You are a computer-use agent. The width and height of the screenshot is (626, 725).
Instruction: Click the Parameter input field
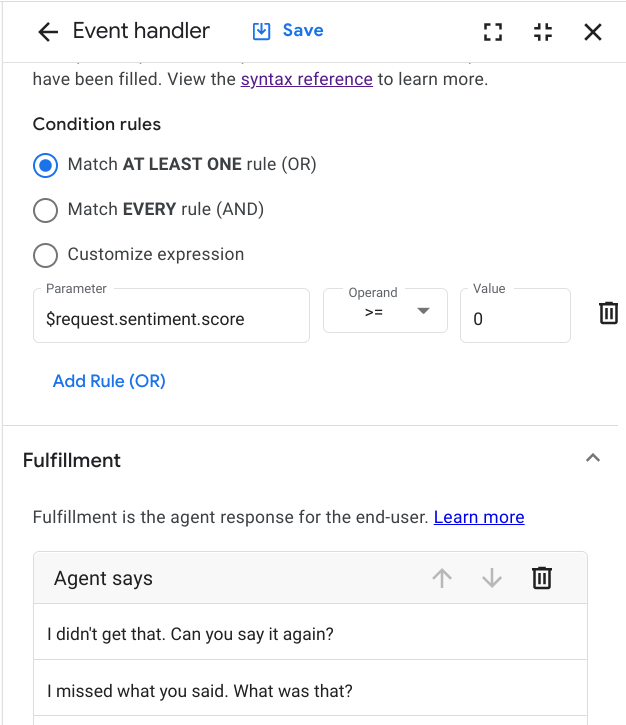click(x=171, y=319)
